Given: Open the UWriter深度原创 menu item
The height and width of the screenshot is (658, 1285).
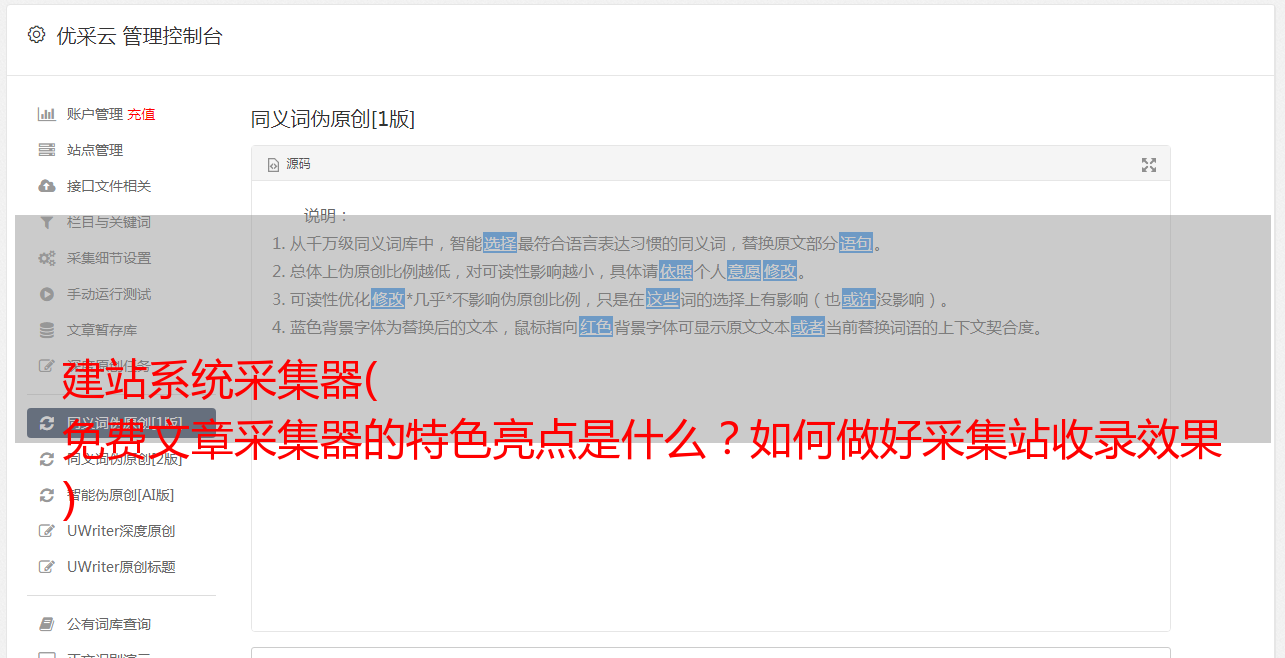Looking at the screenshot, I should point(121,531).
